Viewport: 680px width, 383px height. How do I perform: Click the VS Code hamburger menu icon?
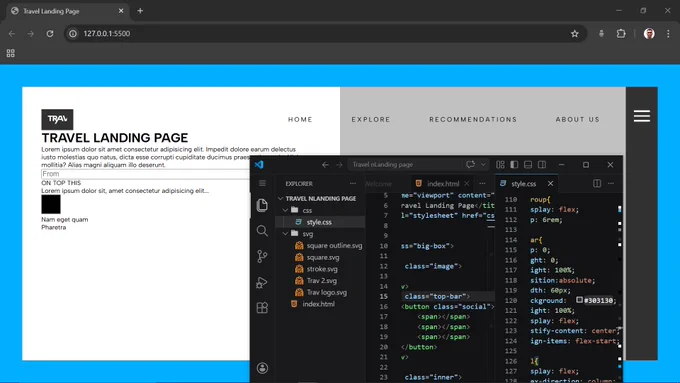pyautogui.click(x=262, y=183)
